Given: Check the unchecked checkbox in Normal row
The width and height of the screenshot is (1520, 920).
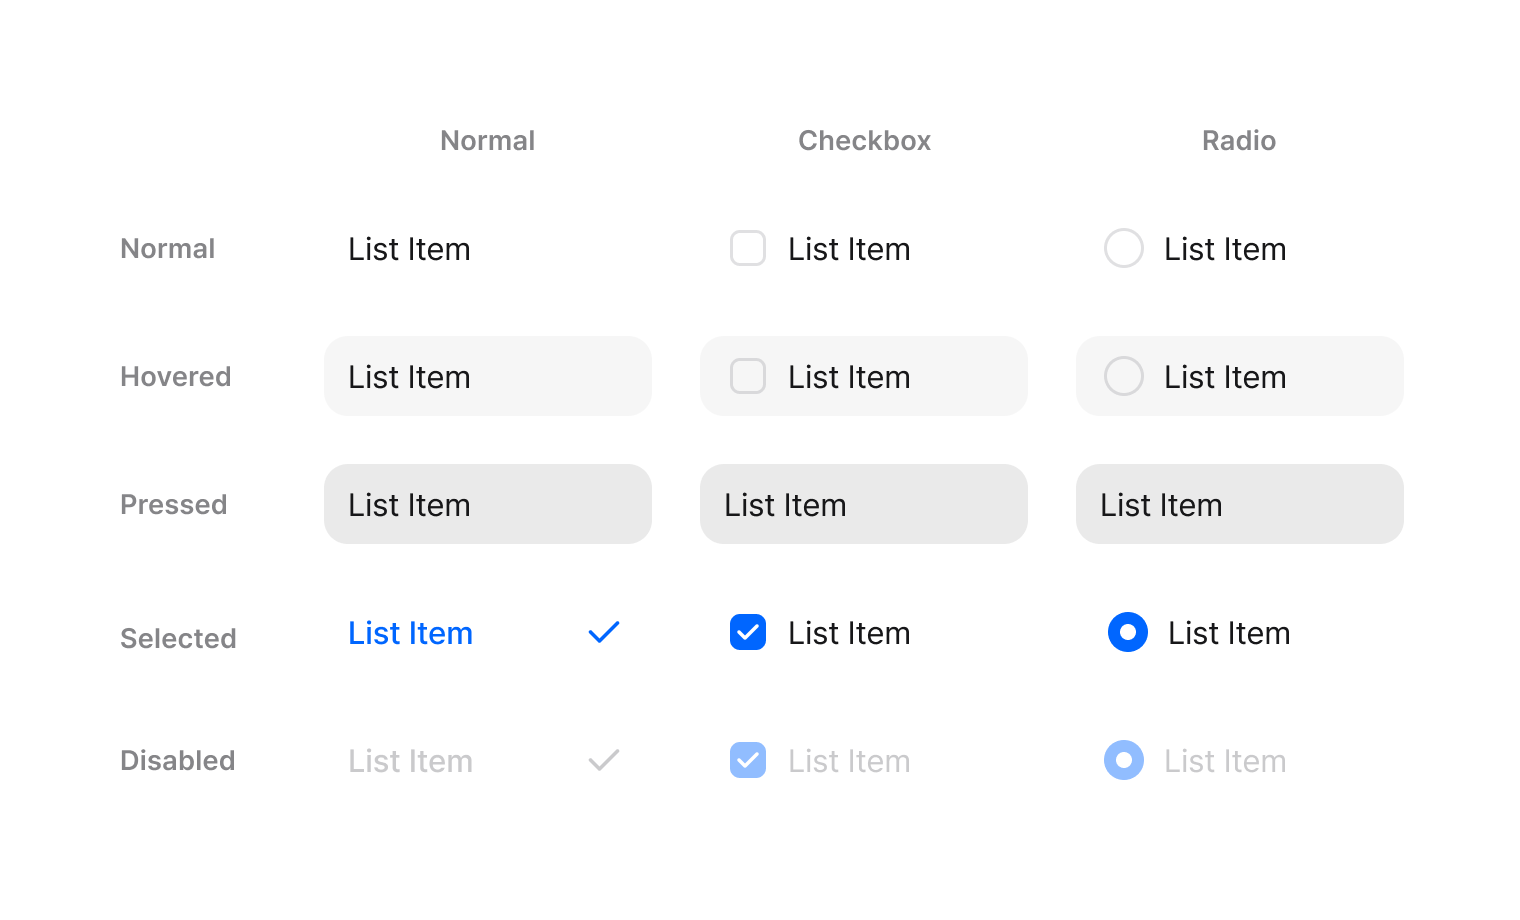Looking at the screenshot, I should 748,248.
